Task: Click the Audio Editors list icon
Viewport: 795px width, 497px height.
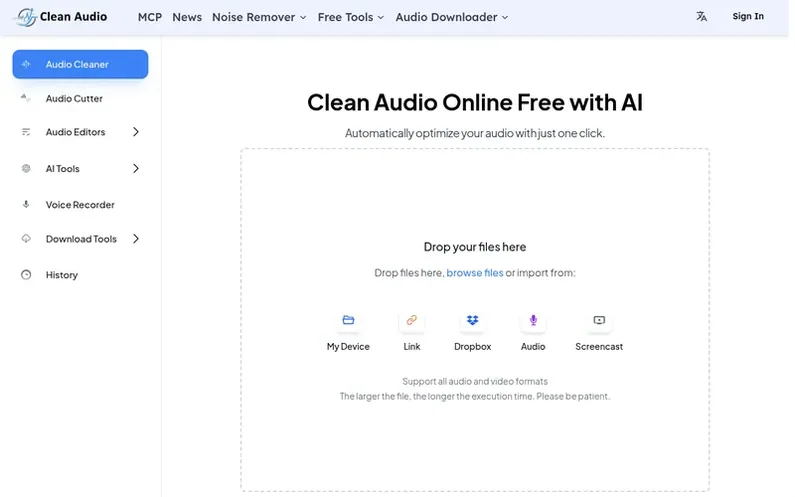Action: 26,132
